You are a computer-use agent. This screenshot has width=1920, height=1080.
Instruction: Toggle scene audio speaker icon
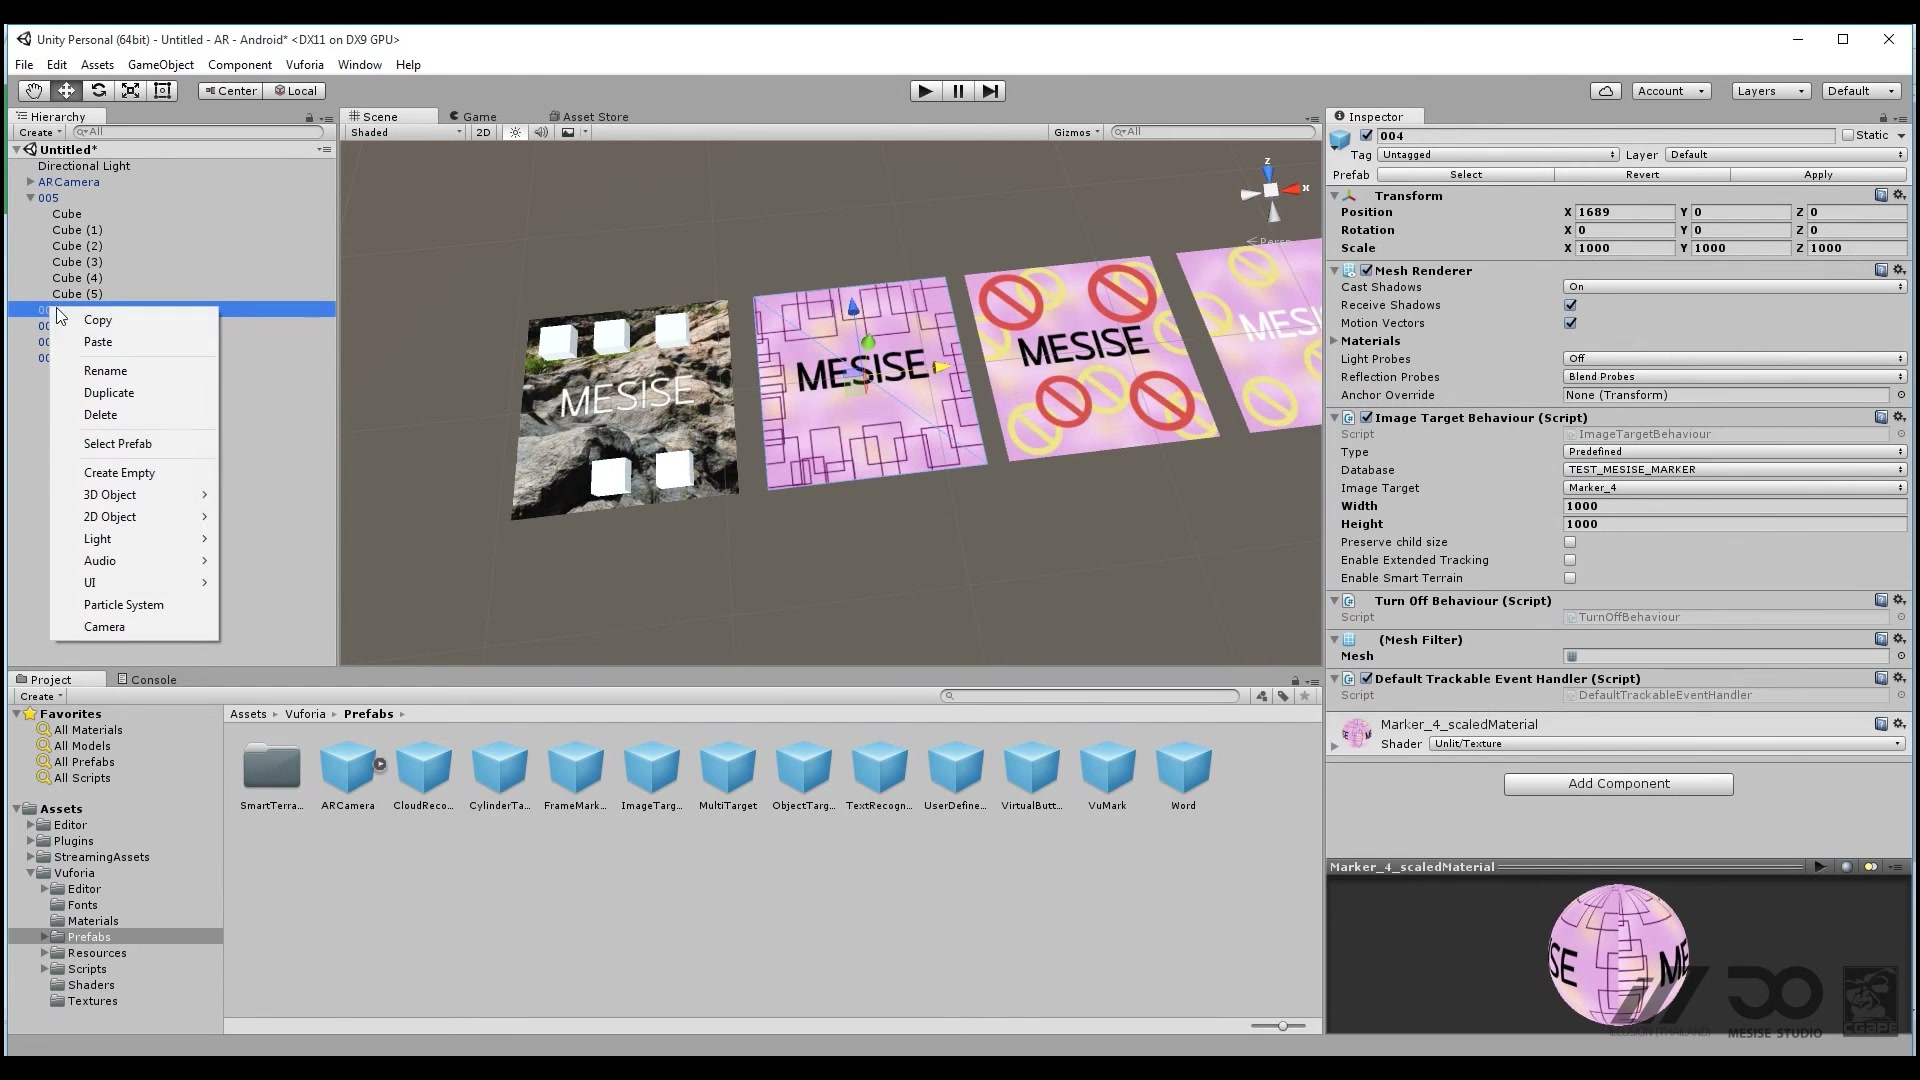[541, 132]
